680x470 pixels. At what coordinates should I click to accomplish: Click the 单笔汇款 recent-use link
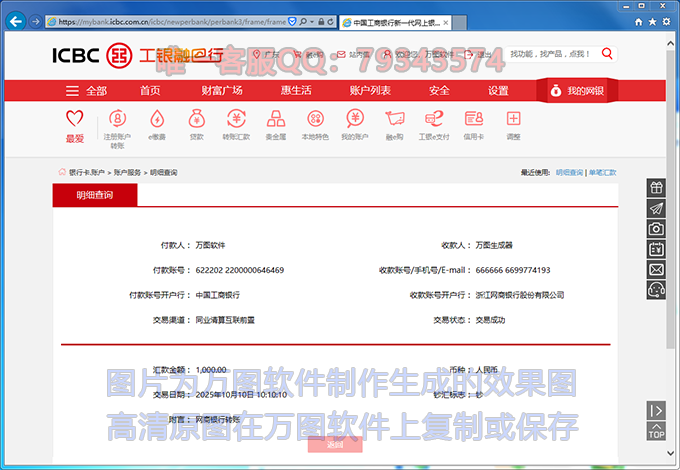pos(602,173)
